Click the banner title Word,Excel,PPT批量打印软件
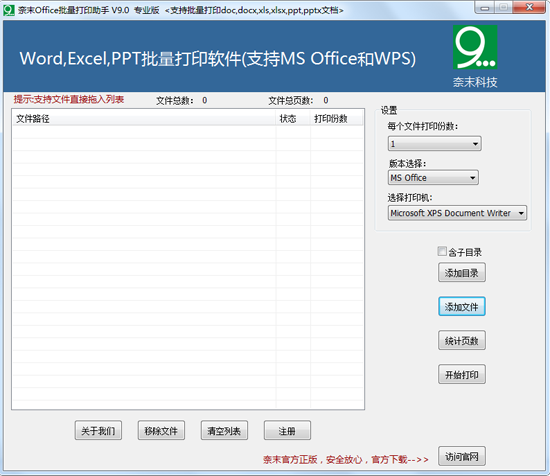The image size is (550, 476). pos(217,58)
